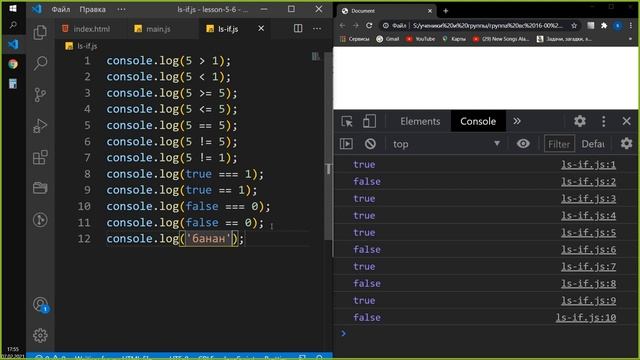Show the console sidebar
Screen dimensions: 640x360
[x=346, y=144]
